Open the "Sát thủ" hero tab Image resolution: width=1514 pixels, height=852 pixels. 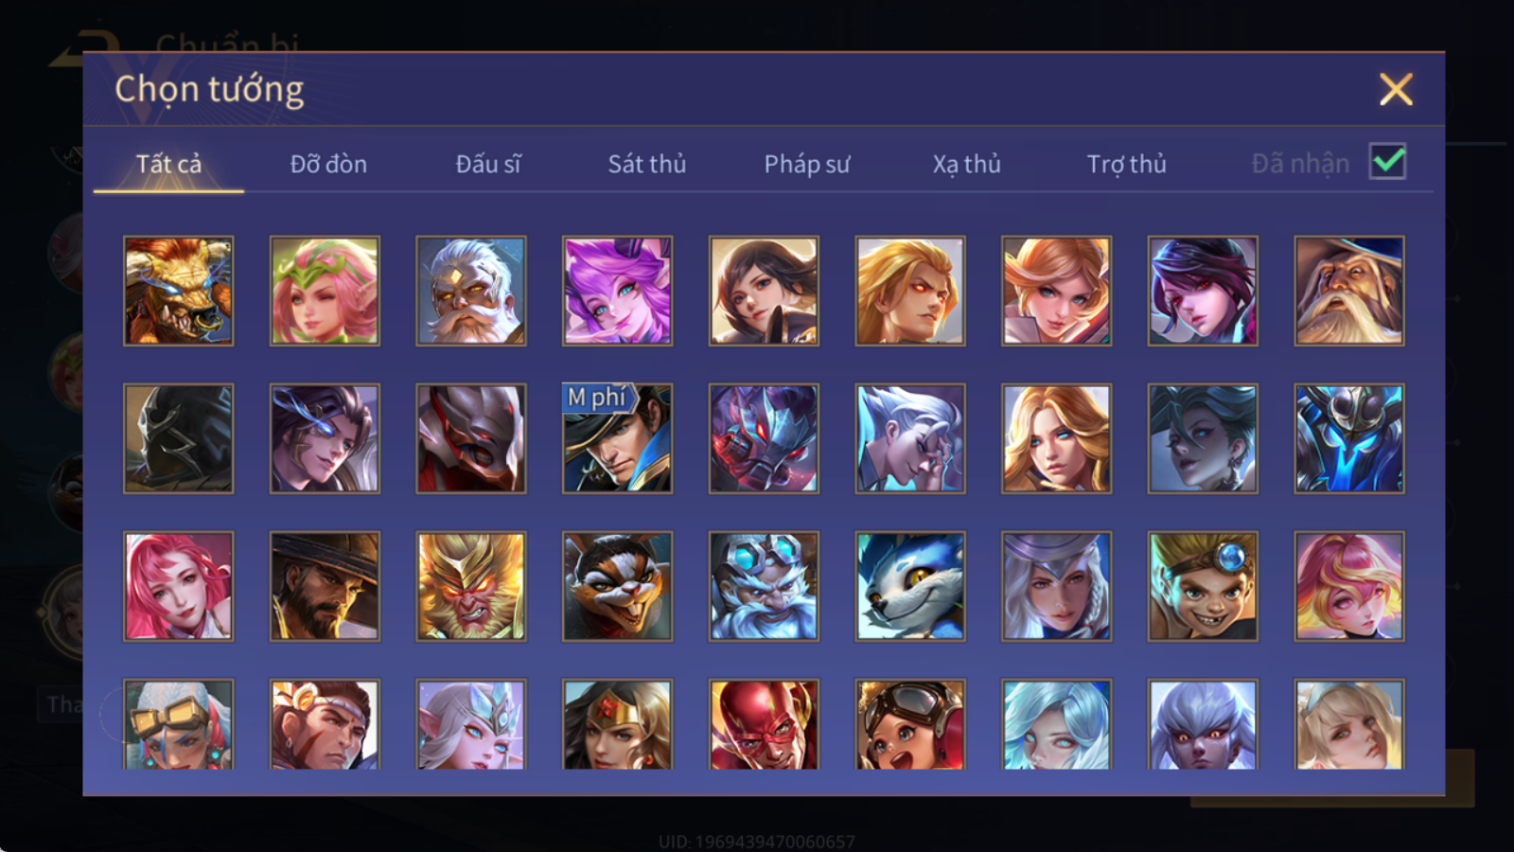coord(647,164)
